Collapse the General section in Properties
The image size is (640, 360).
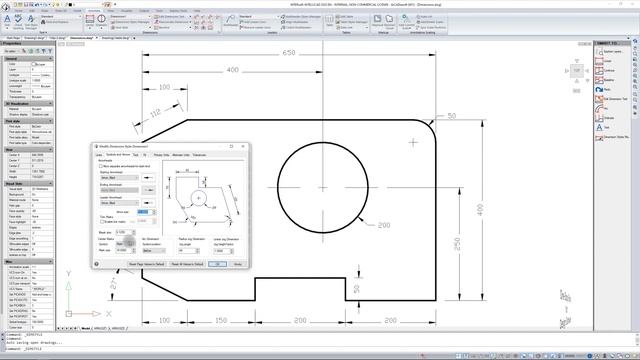(51, 59)
